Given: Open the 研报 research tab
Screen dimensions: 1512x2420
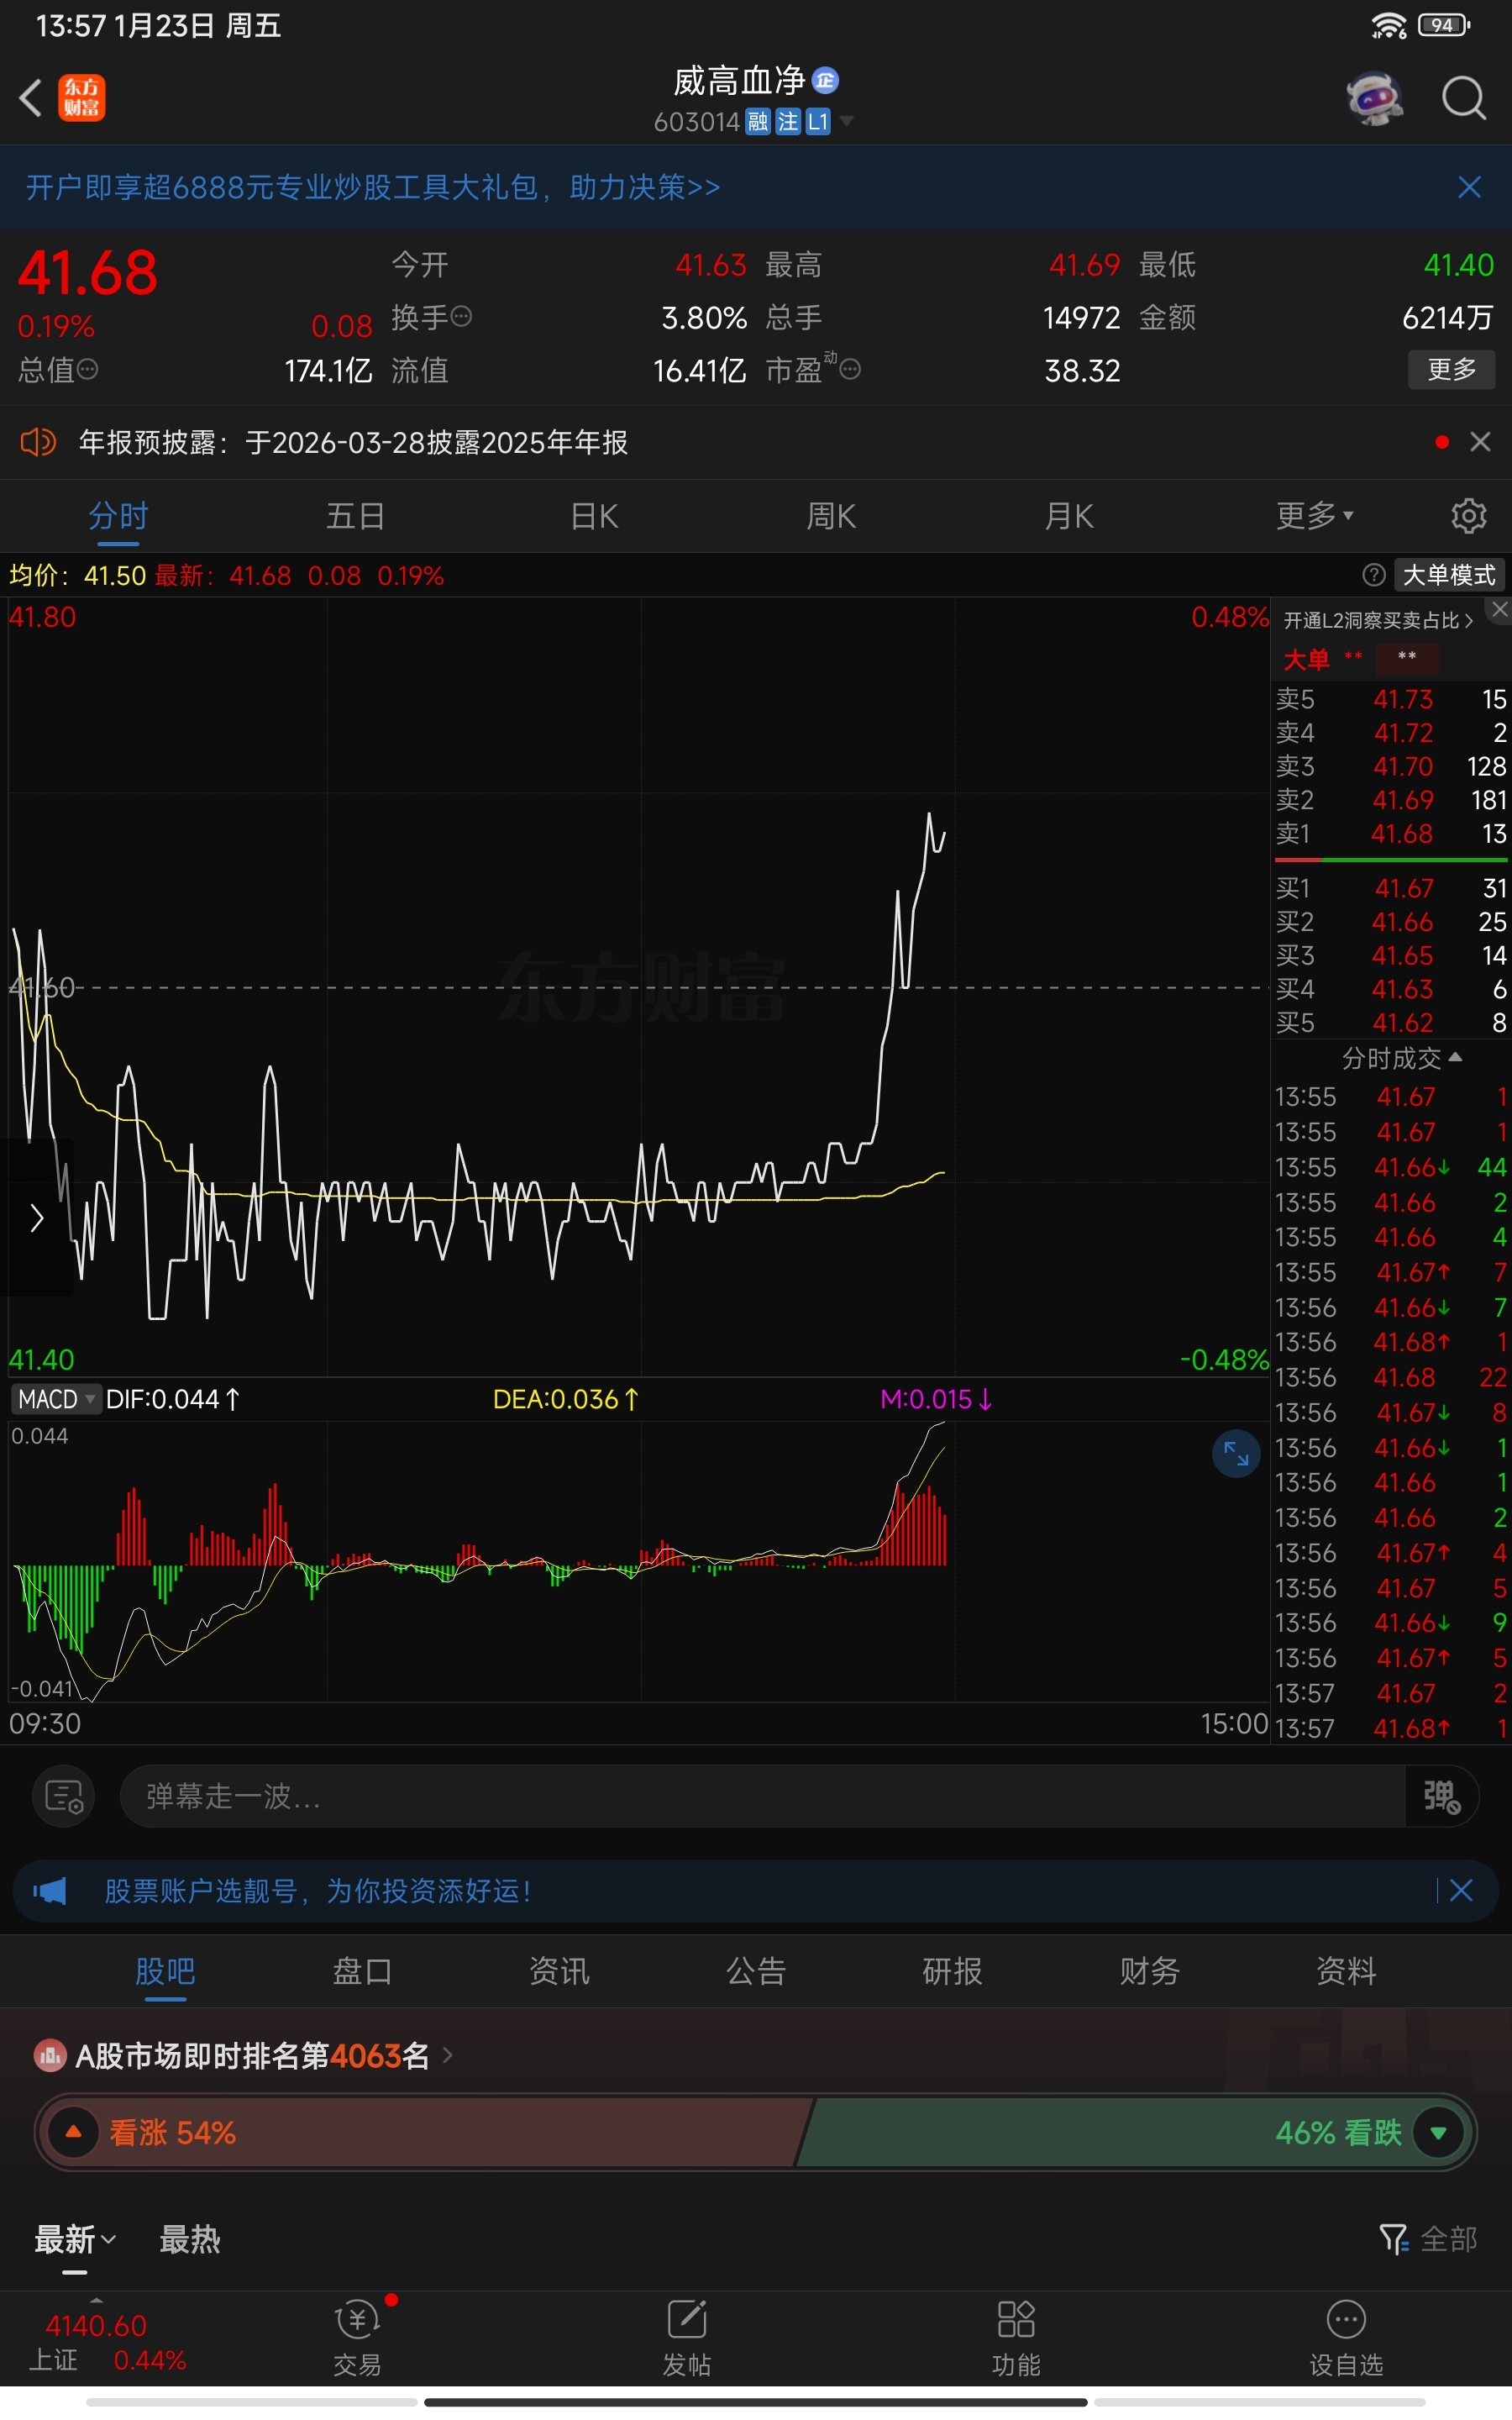Looking at the screenshot, I should 952,1971.
